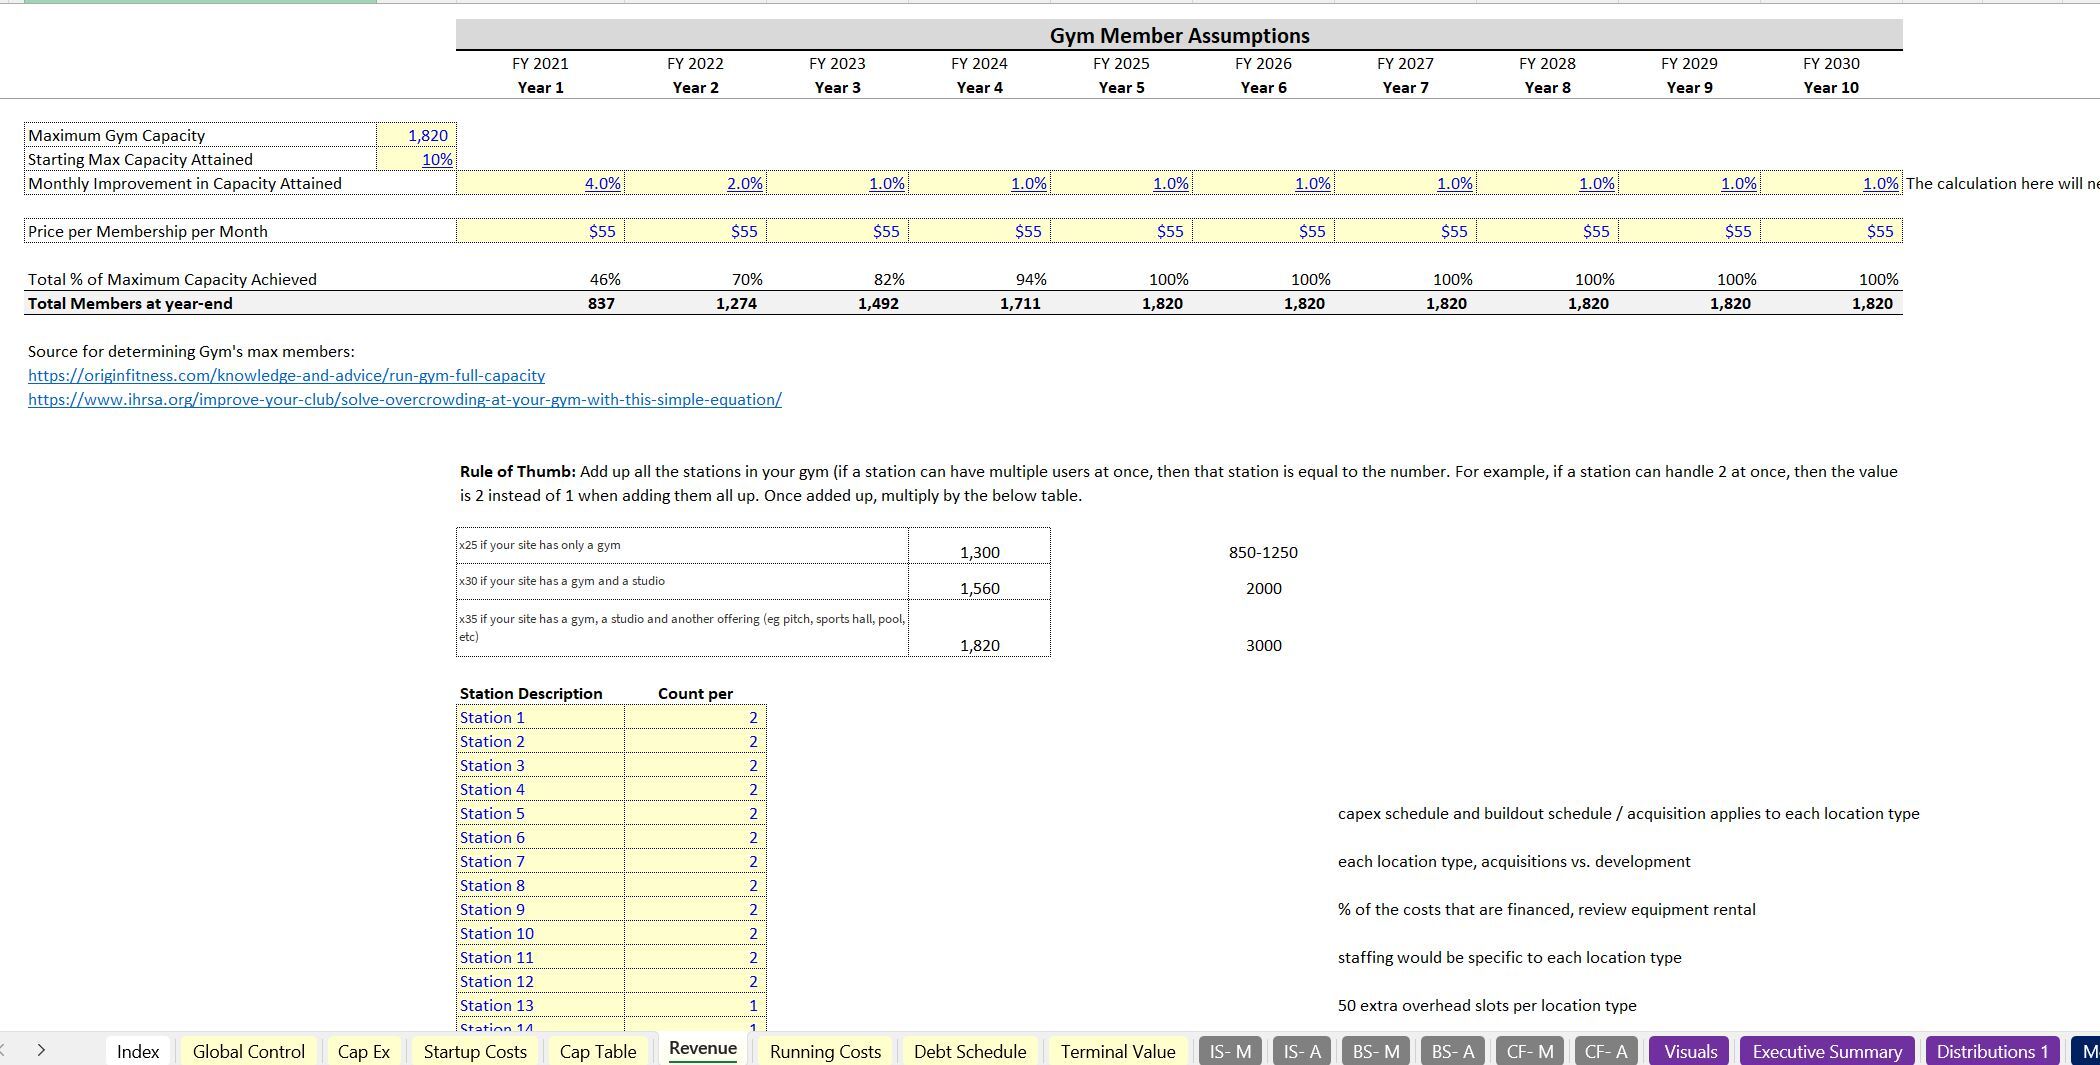This screenshot has width=2100, height=1065.
Task: Open the Visuals sheet tab
Action: pos(1689,1051)
